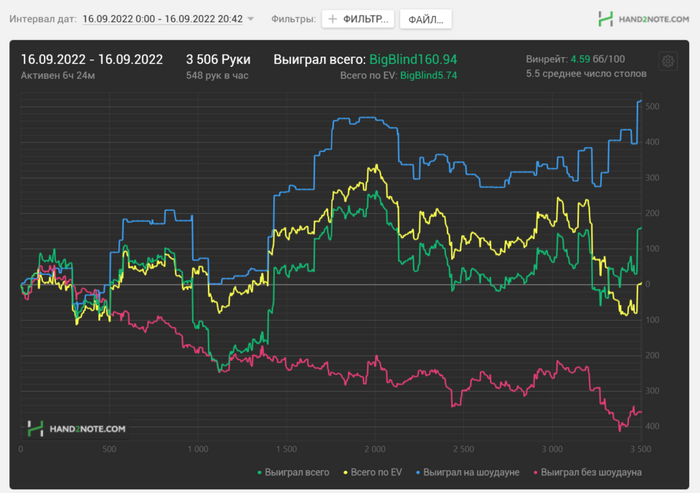Add a filter with ФИЛЬТР... button
The image size is (700, 493).
click(x=358, y=19)
